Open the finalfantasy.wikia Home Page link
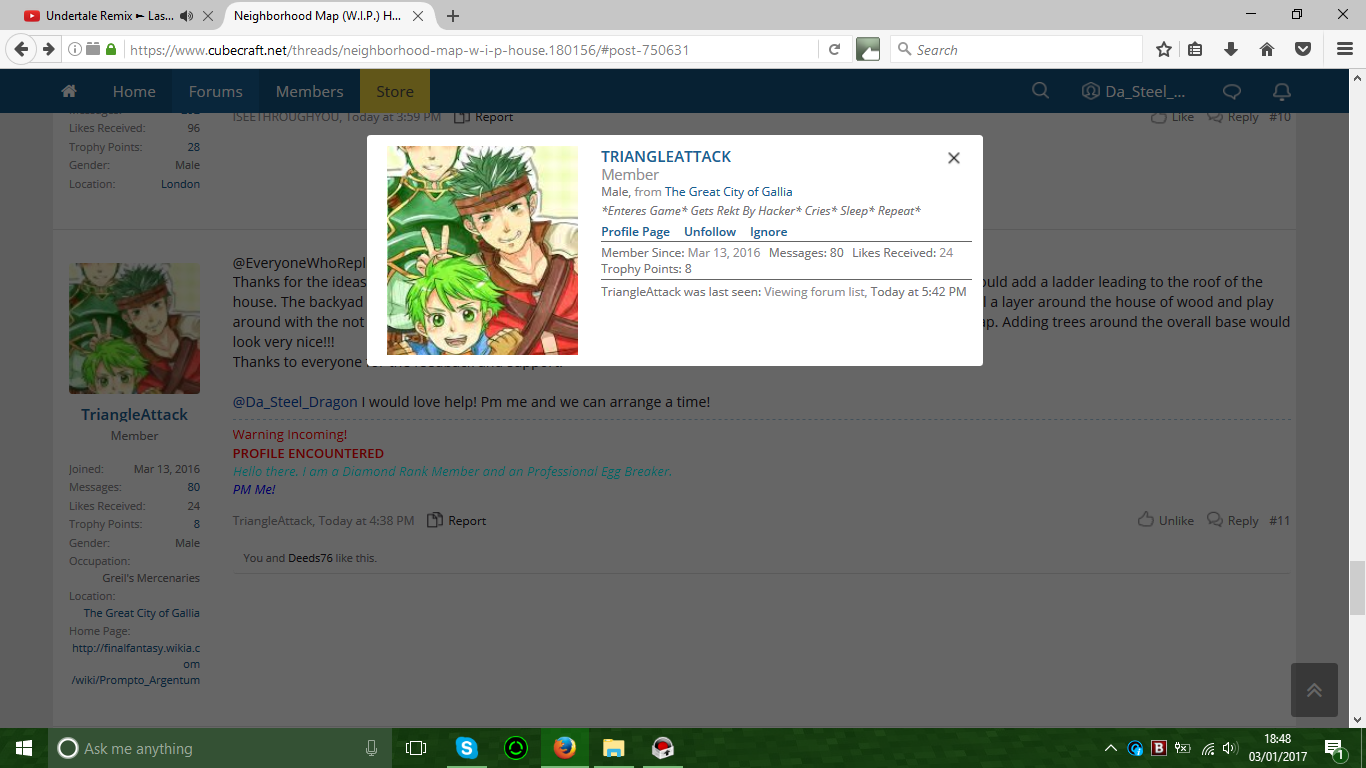 [x=136, y=664]
